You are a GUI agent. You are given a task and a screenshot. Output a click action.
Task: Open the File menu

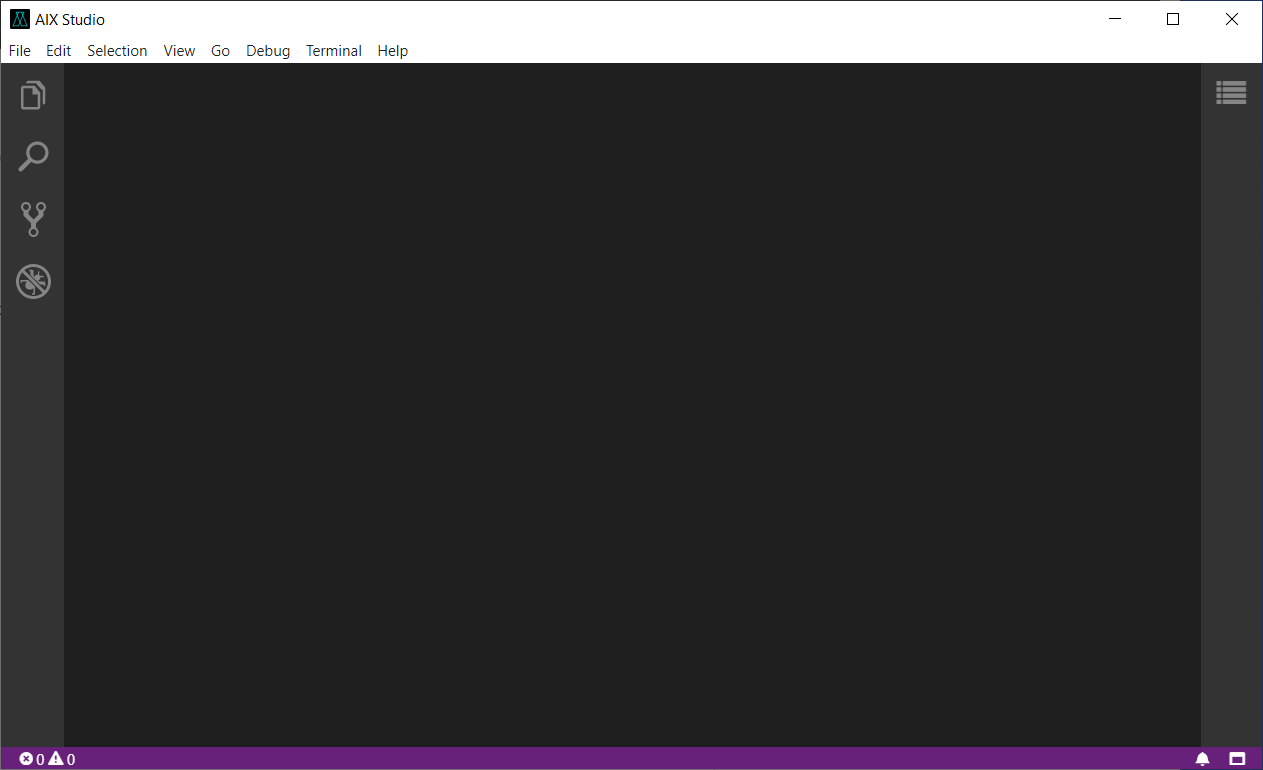click(20, 51)
